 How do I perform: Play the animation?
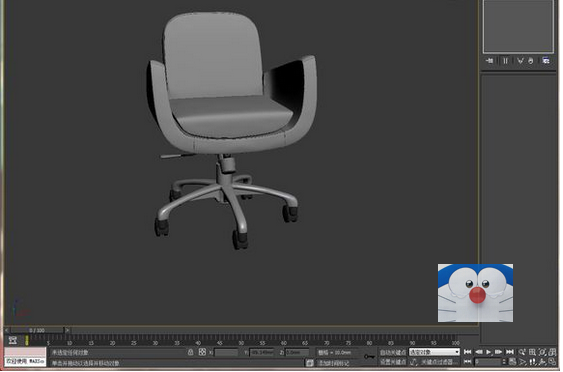pos(488,352)
